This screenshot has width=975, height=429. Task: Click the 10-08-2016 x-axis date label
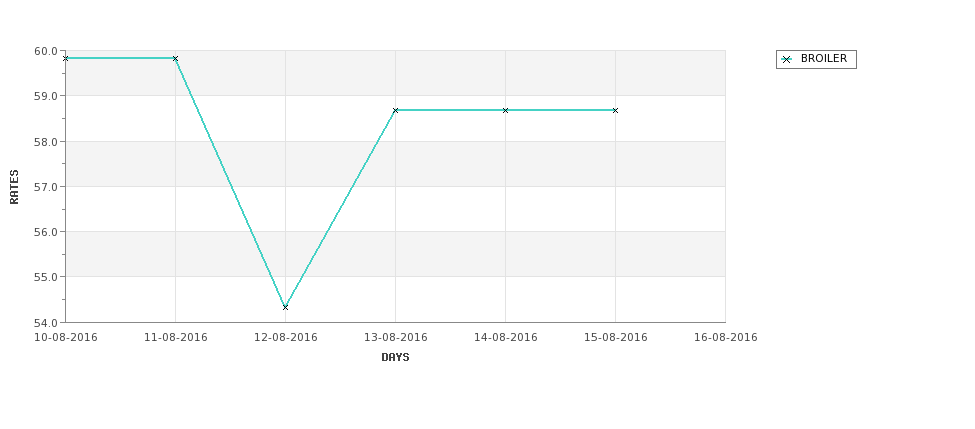click(x=65, y=338)
